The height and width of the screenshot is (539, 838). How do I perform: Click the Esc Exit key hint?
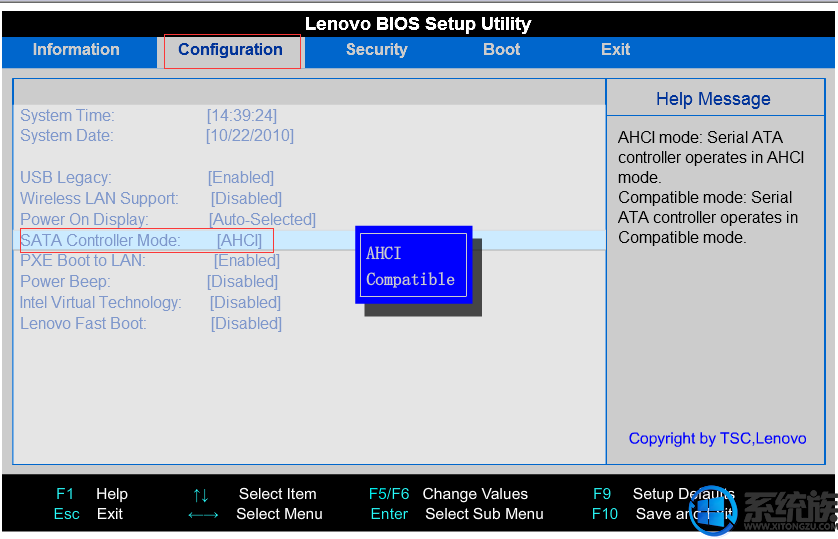coord(88,514)
